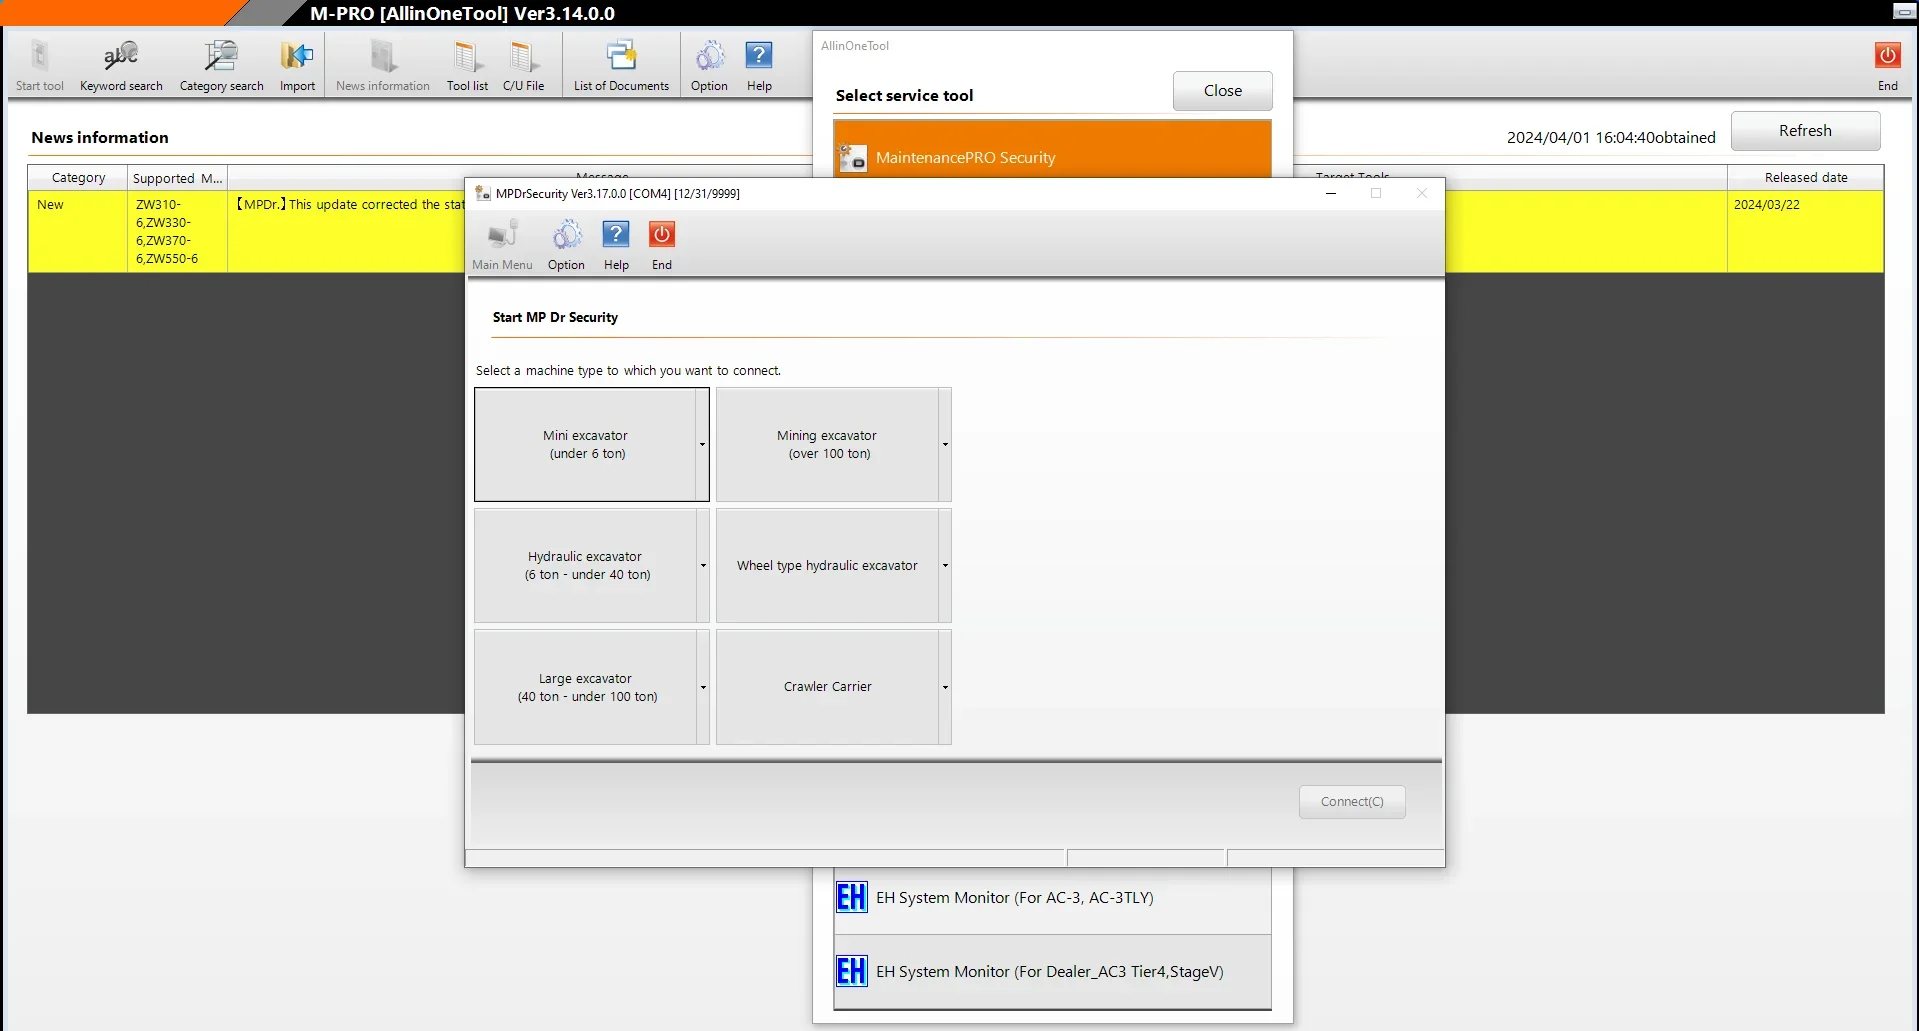Refresh the News information list
The height and width of the screenshot is (1031, 1919).
coord(1805,131)
